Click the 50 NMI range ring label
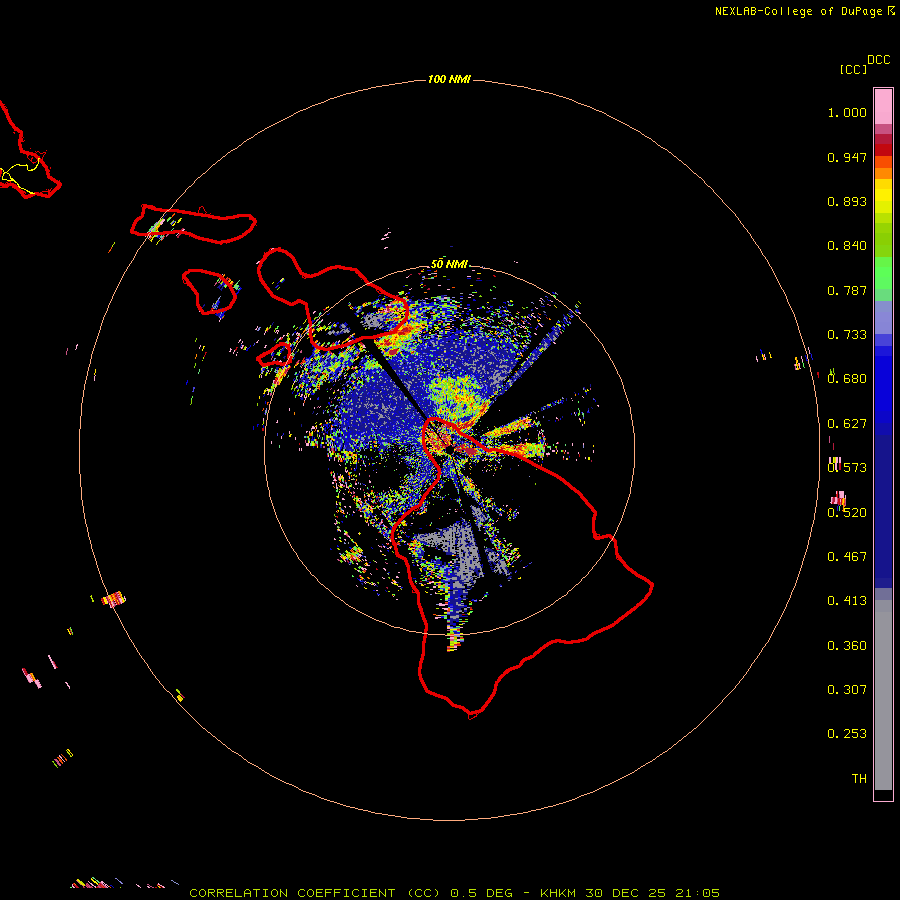 pos(449,264)
